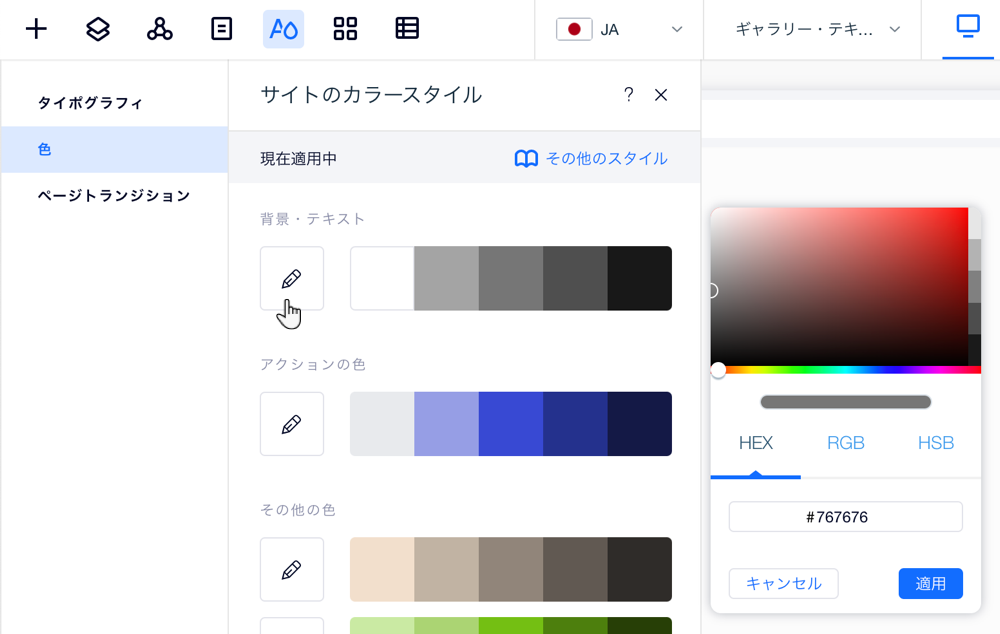Select the light gray background swatch
Viewport: 1000px width, 634px height.
(x=446, y=279)
